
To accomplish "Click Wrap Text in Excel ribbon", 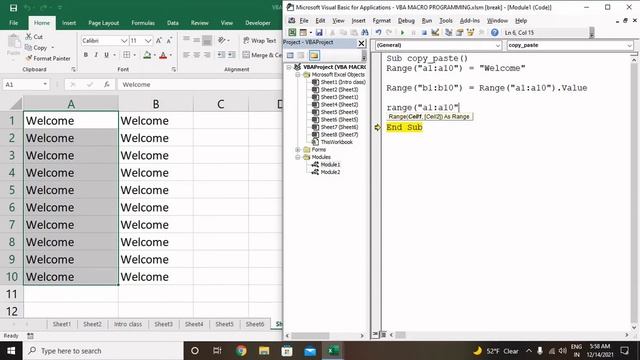I will tap(260, 40).
